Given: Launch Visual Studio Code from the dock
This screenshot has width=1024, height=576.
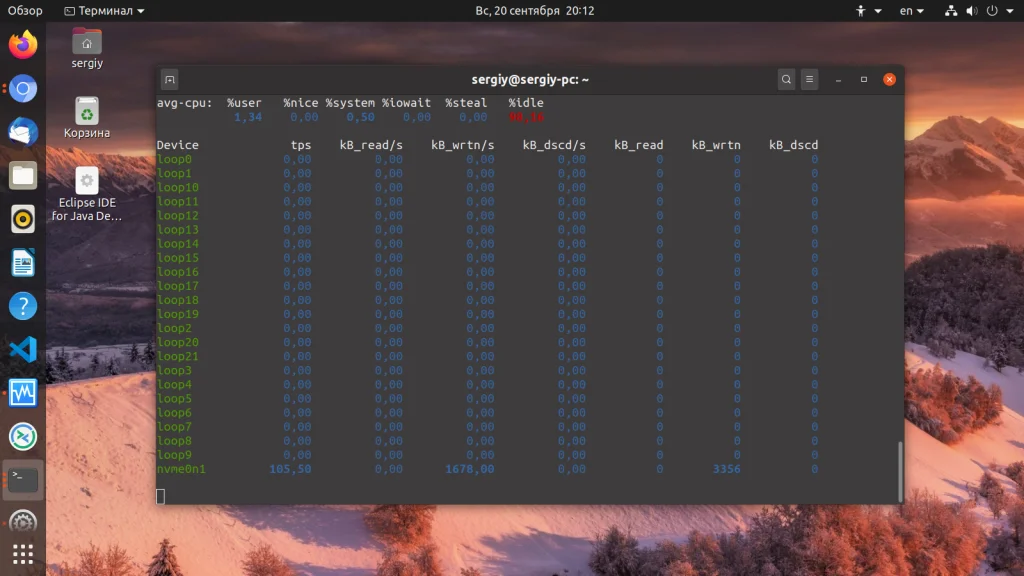Looking at the screenshot, I should pyautogui.click(x=23, y=349).
